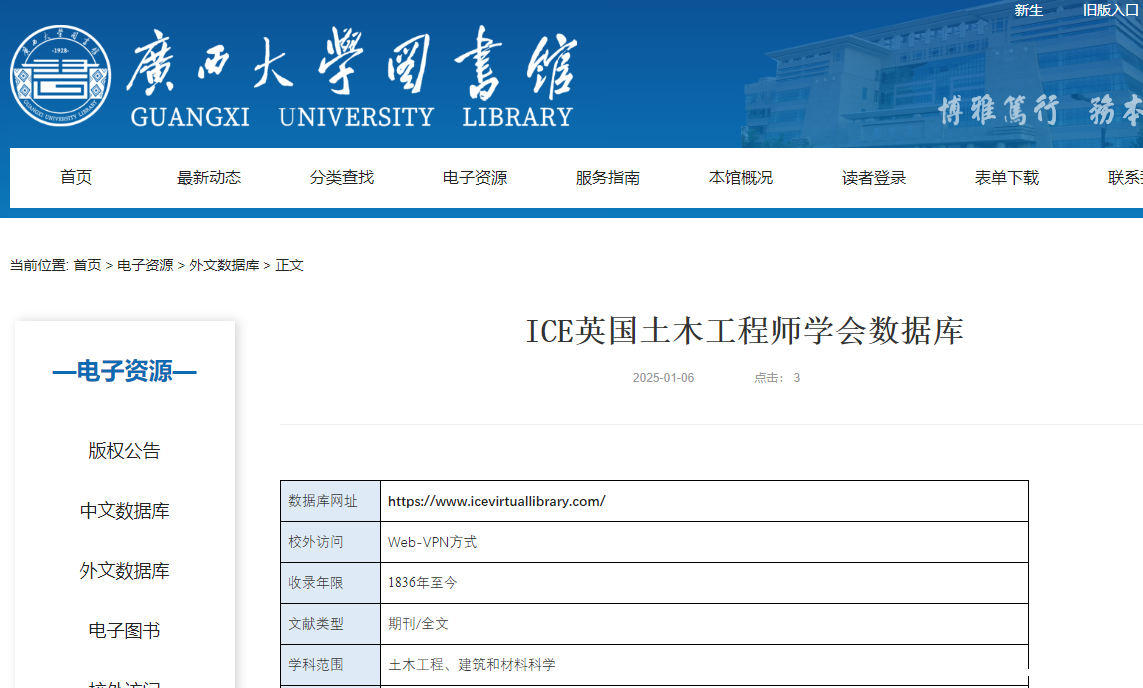This screenshot has width=1143, height=688.
Task: Click 首页 in the breadcrumb trail
Action: click(87, 265)
